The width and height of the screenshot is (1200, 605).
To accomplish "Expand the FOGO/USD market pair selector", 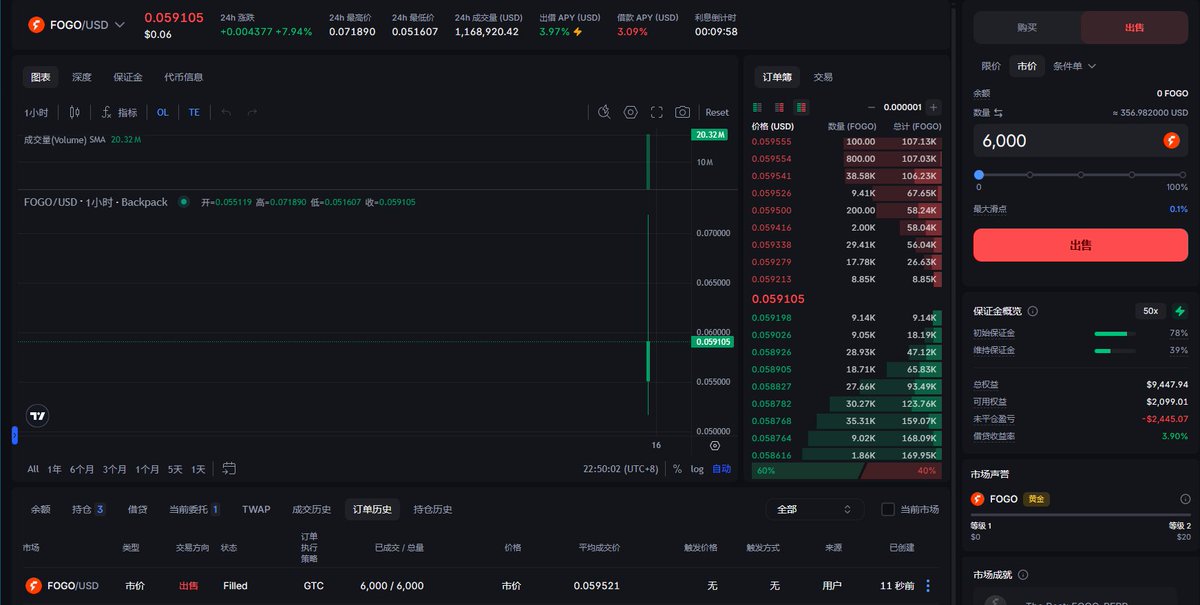I will point(120,24).
